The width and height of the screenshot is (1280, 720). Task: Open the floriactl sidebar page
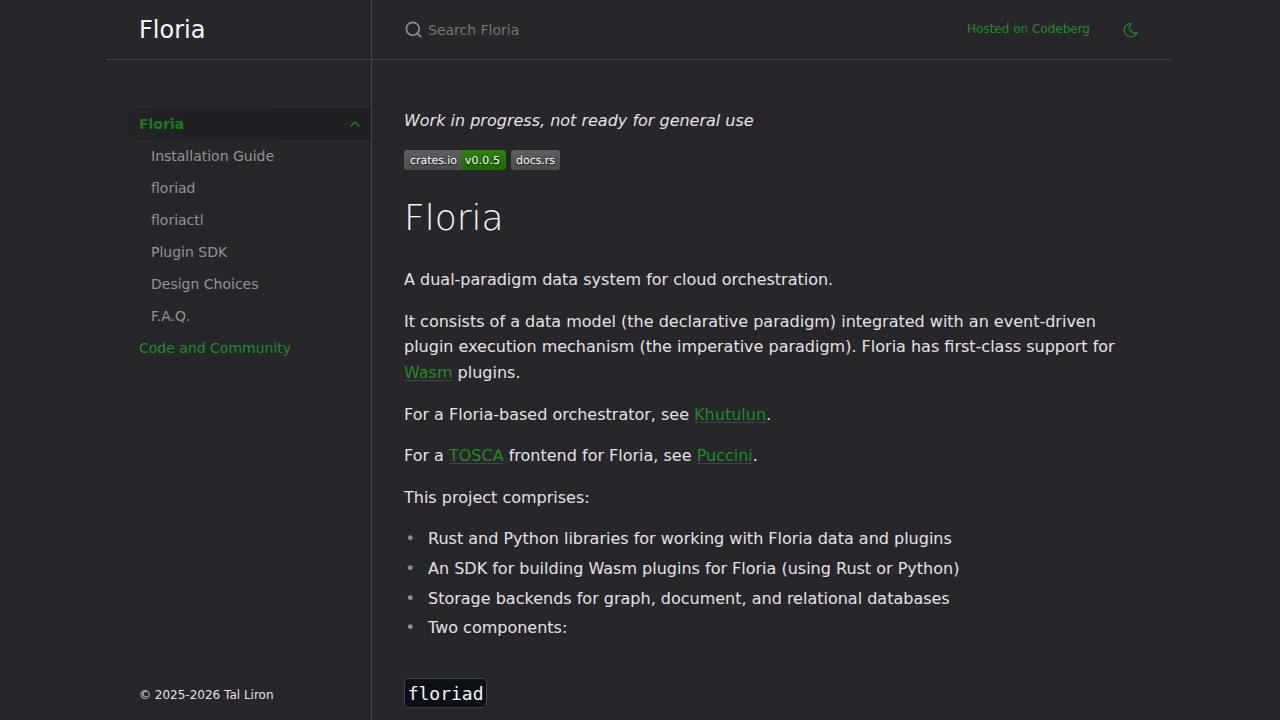(177, 220)
